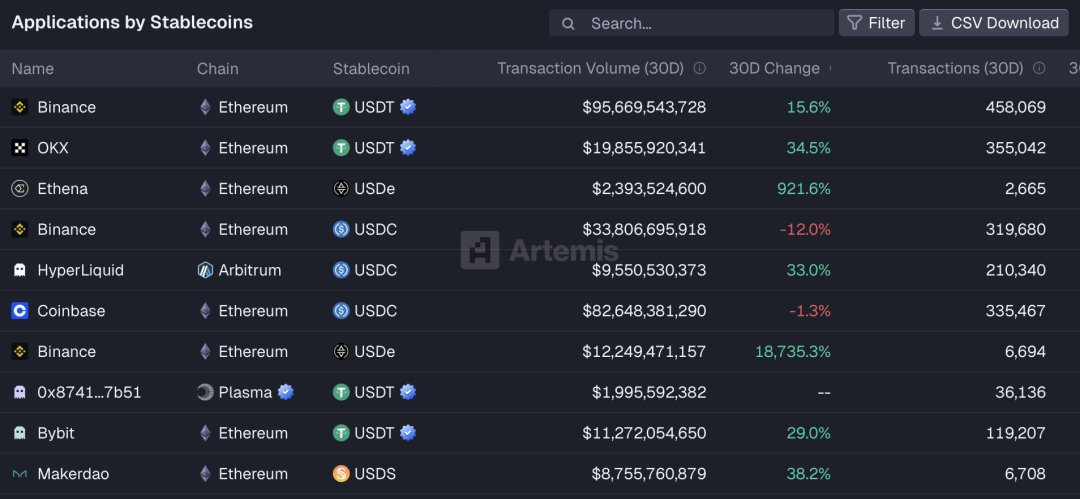This screenshot has width=1080, height=499.
Task: Click the Arbitrum chain icon
Action: [x=205, y=270]
